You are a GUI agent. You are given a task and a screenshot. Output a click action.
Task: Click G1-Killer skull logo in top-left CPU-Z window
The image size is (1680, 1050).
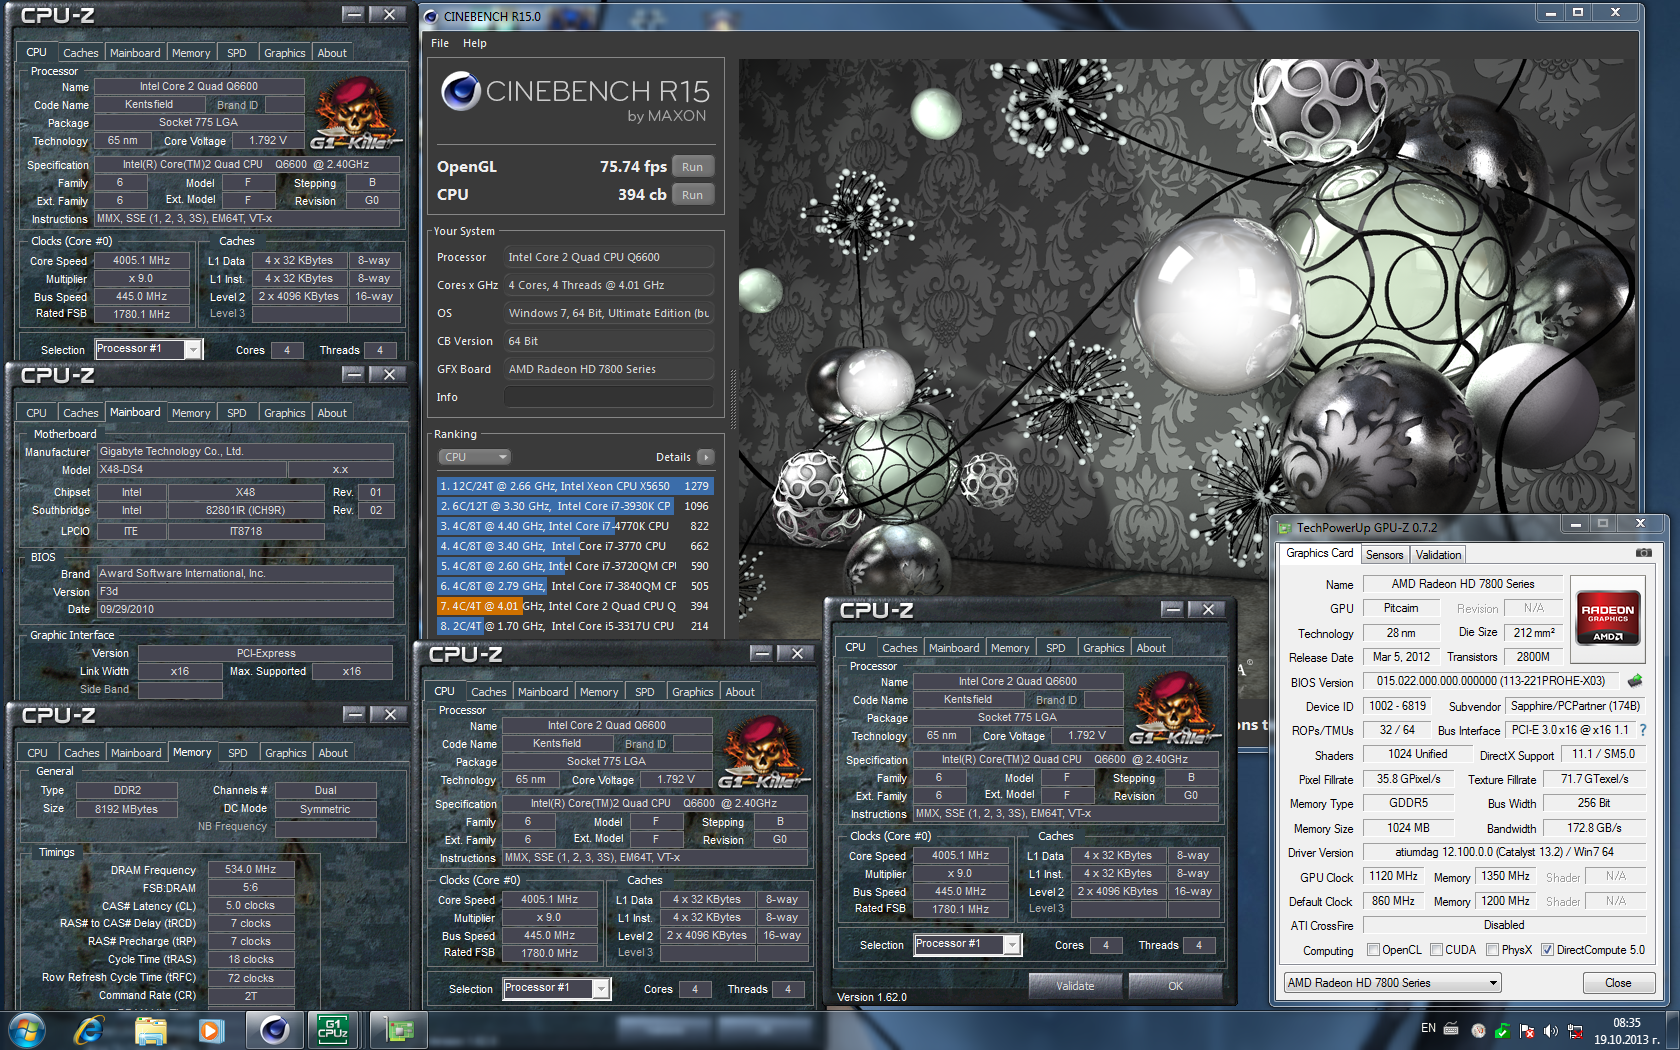pyautogui.click(x=356, y=115)
